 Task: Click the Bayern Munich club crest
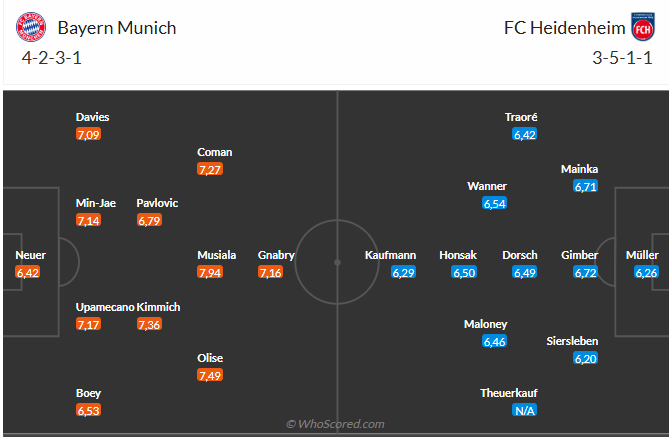(x=32, y=27)
